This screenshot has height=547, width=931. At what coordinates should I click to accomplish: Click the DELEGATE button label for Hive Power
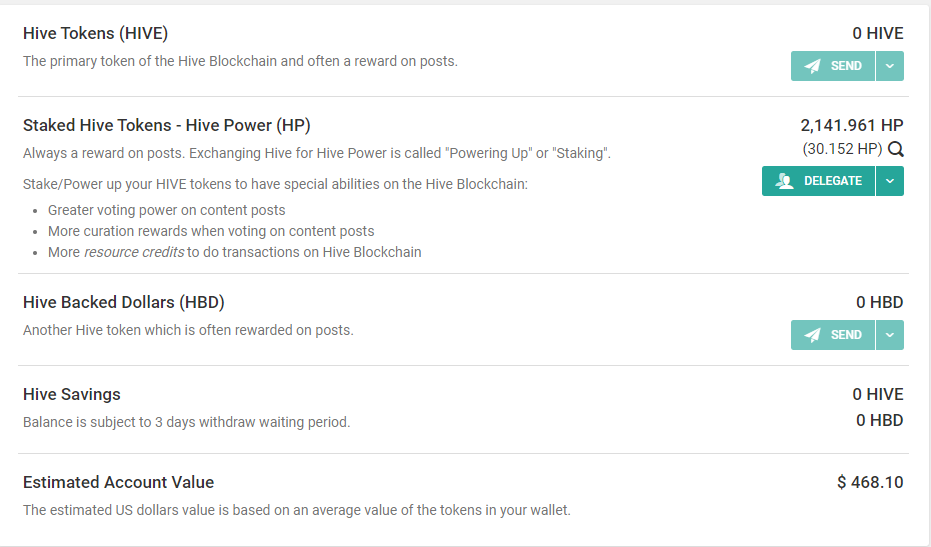click(832, 181)
